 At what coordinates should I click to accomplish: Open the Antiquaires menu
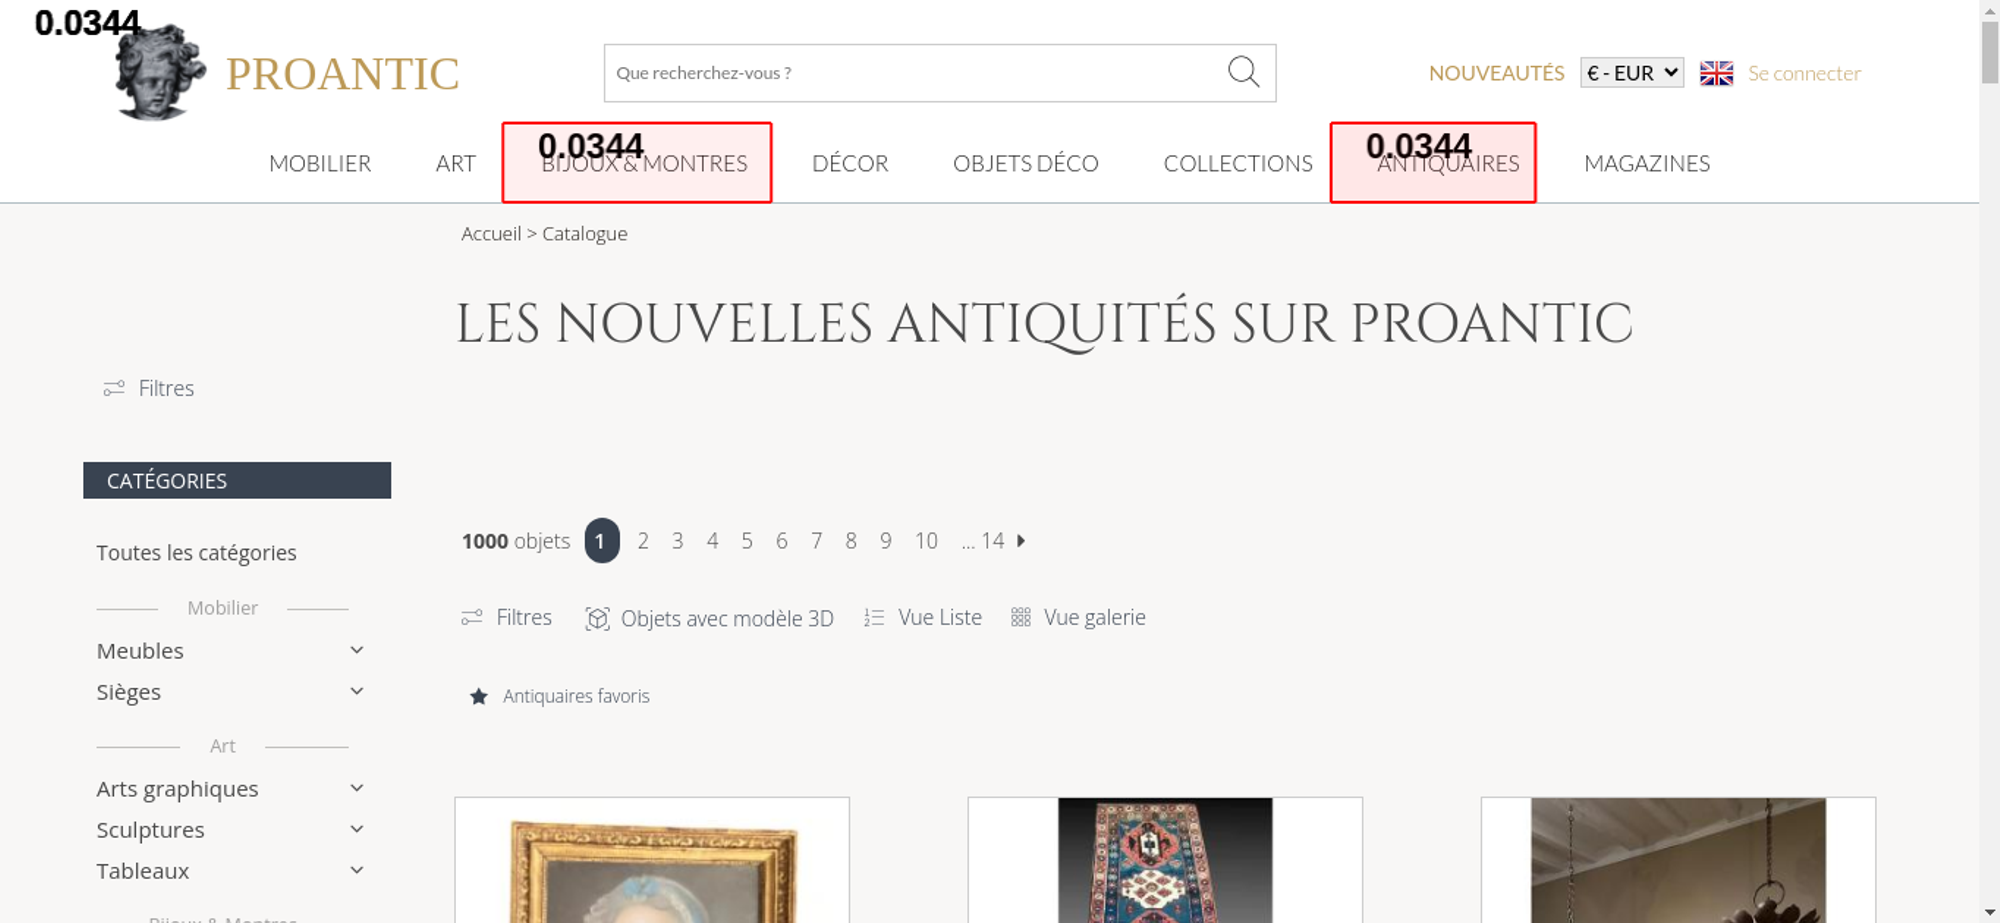(1448, 163)
